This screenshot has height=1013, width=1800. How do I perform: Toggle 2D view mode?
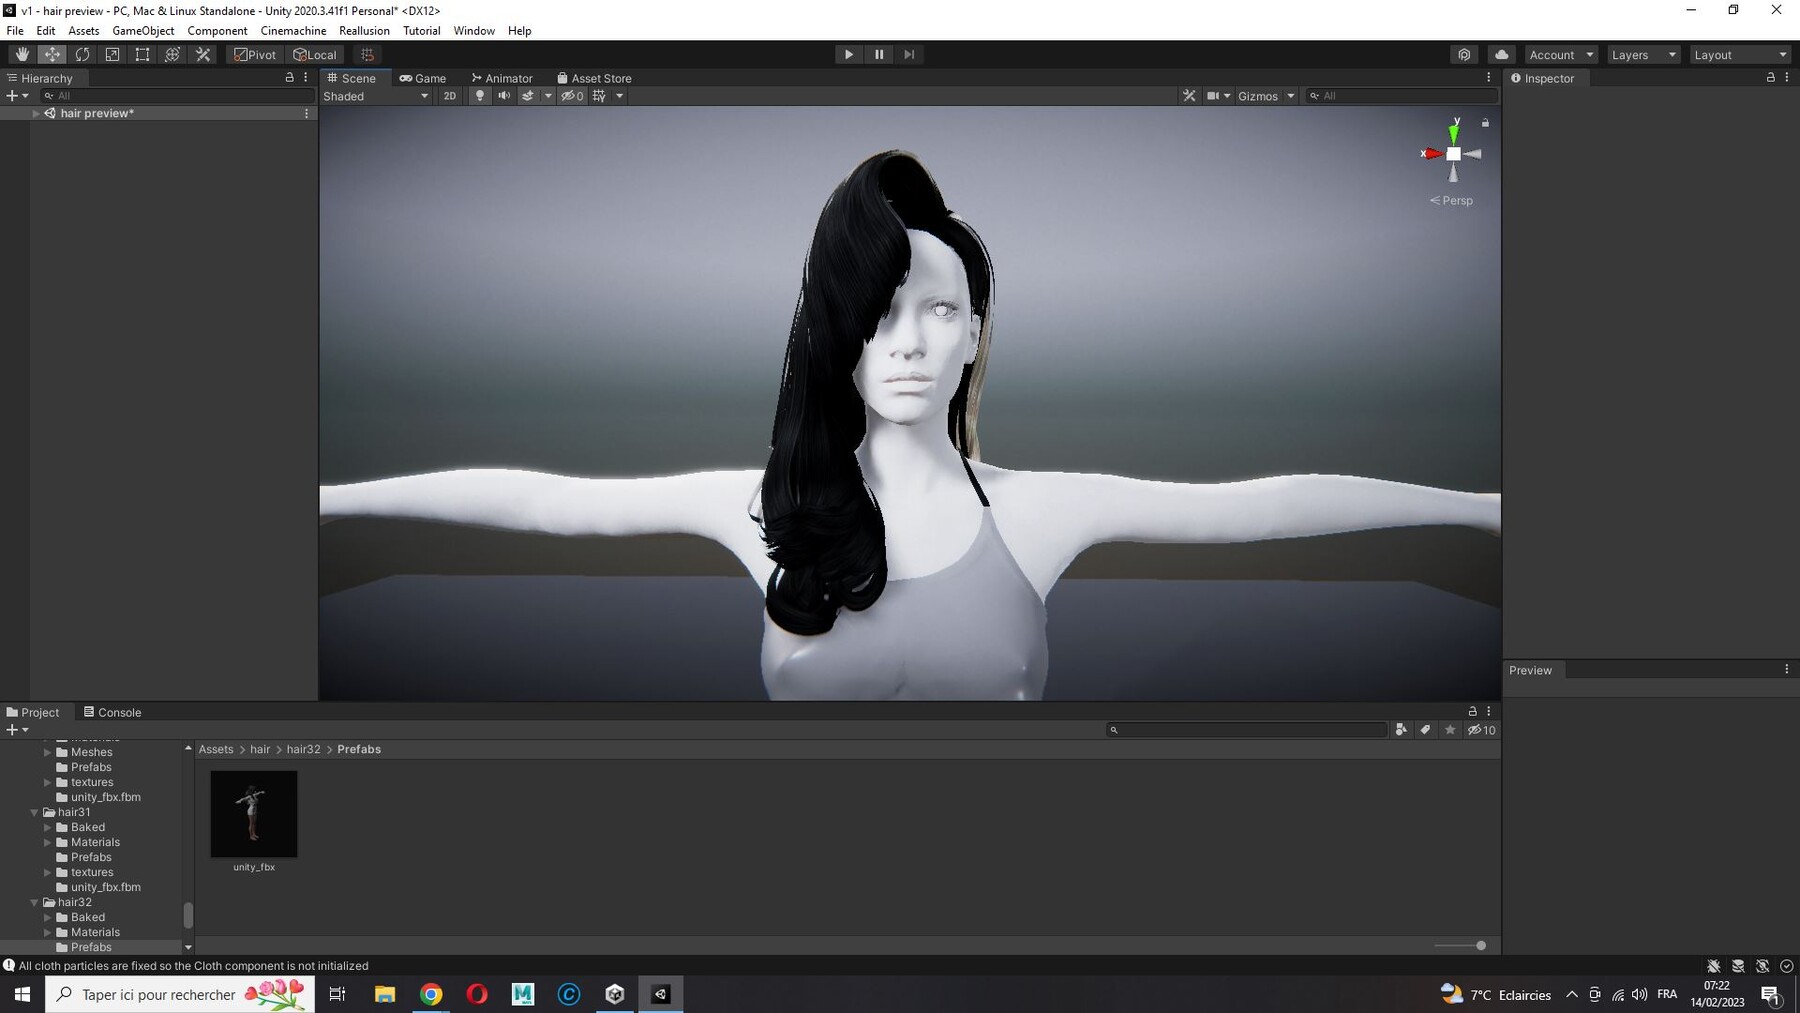(450, 96)
